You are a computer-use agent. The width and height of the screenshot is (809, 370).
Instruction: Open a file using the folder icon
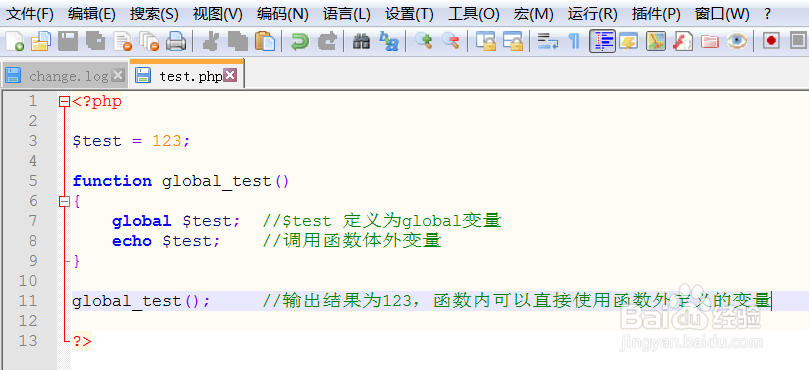tap(41, 41)
